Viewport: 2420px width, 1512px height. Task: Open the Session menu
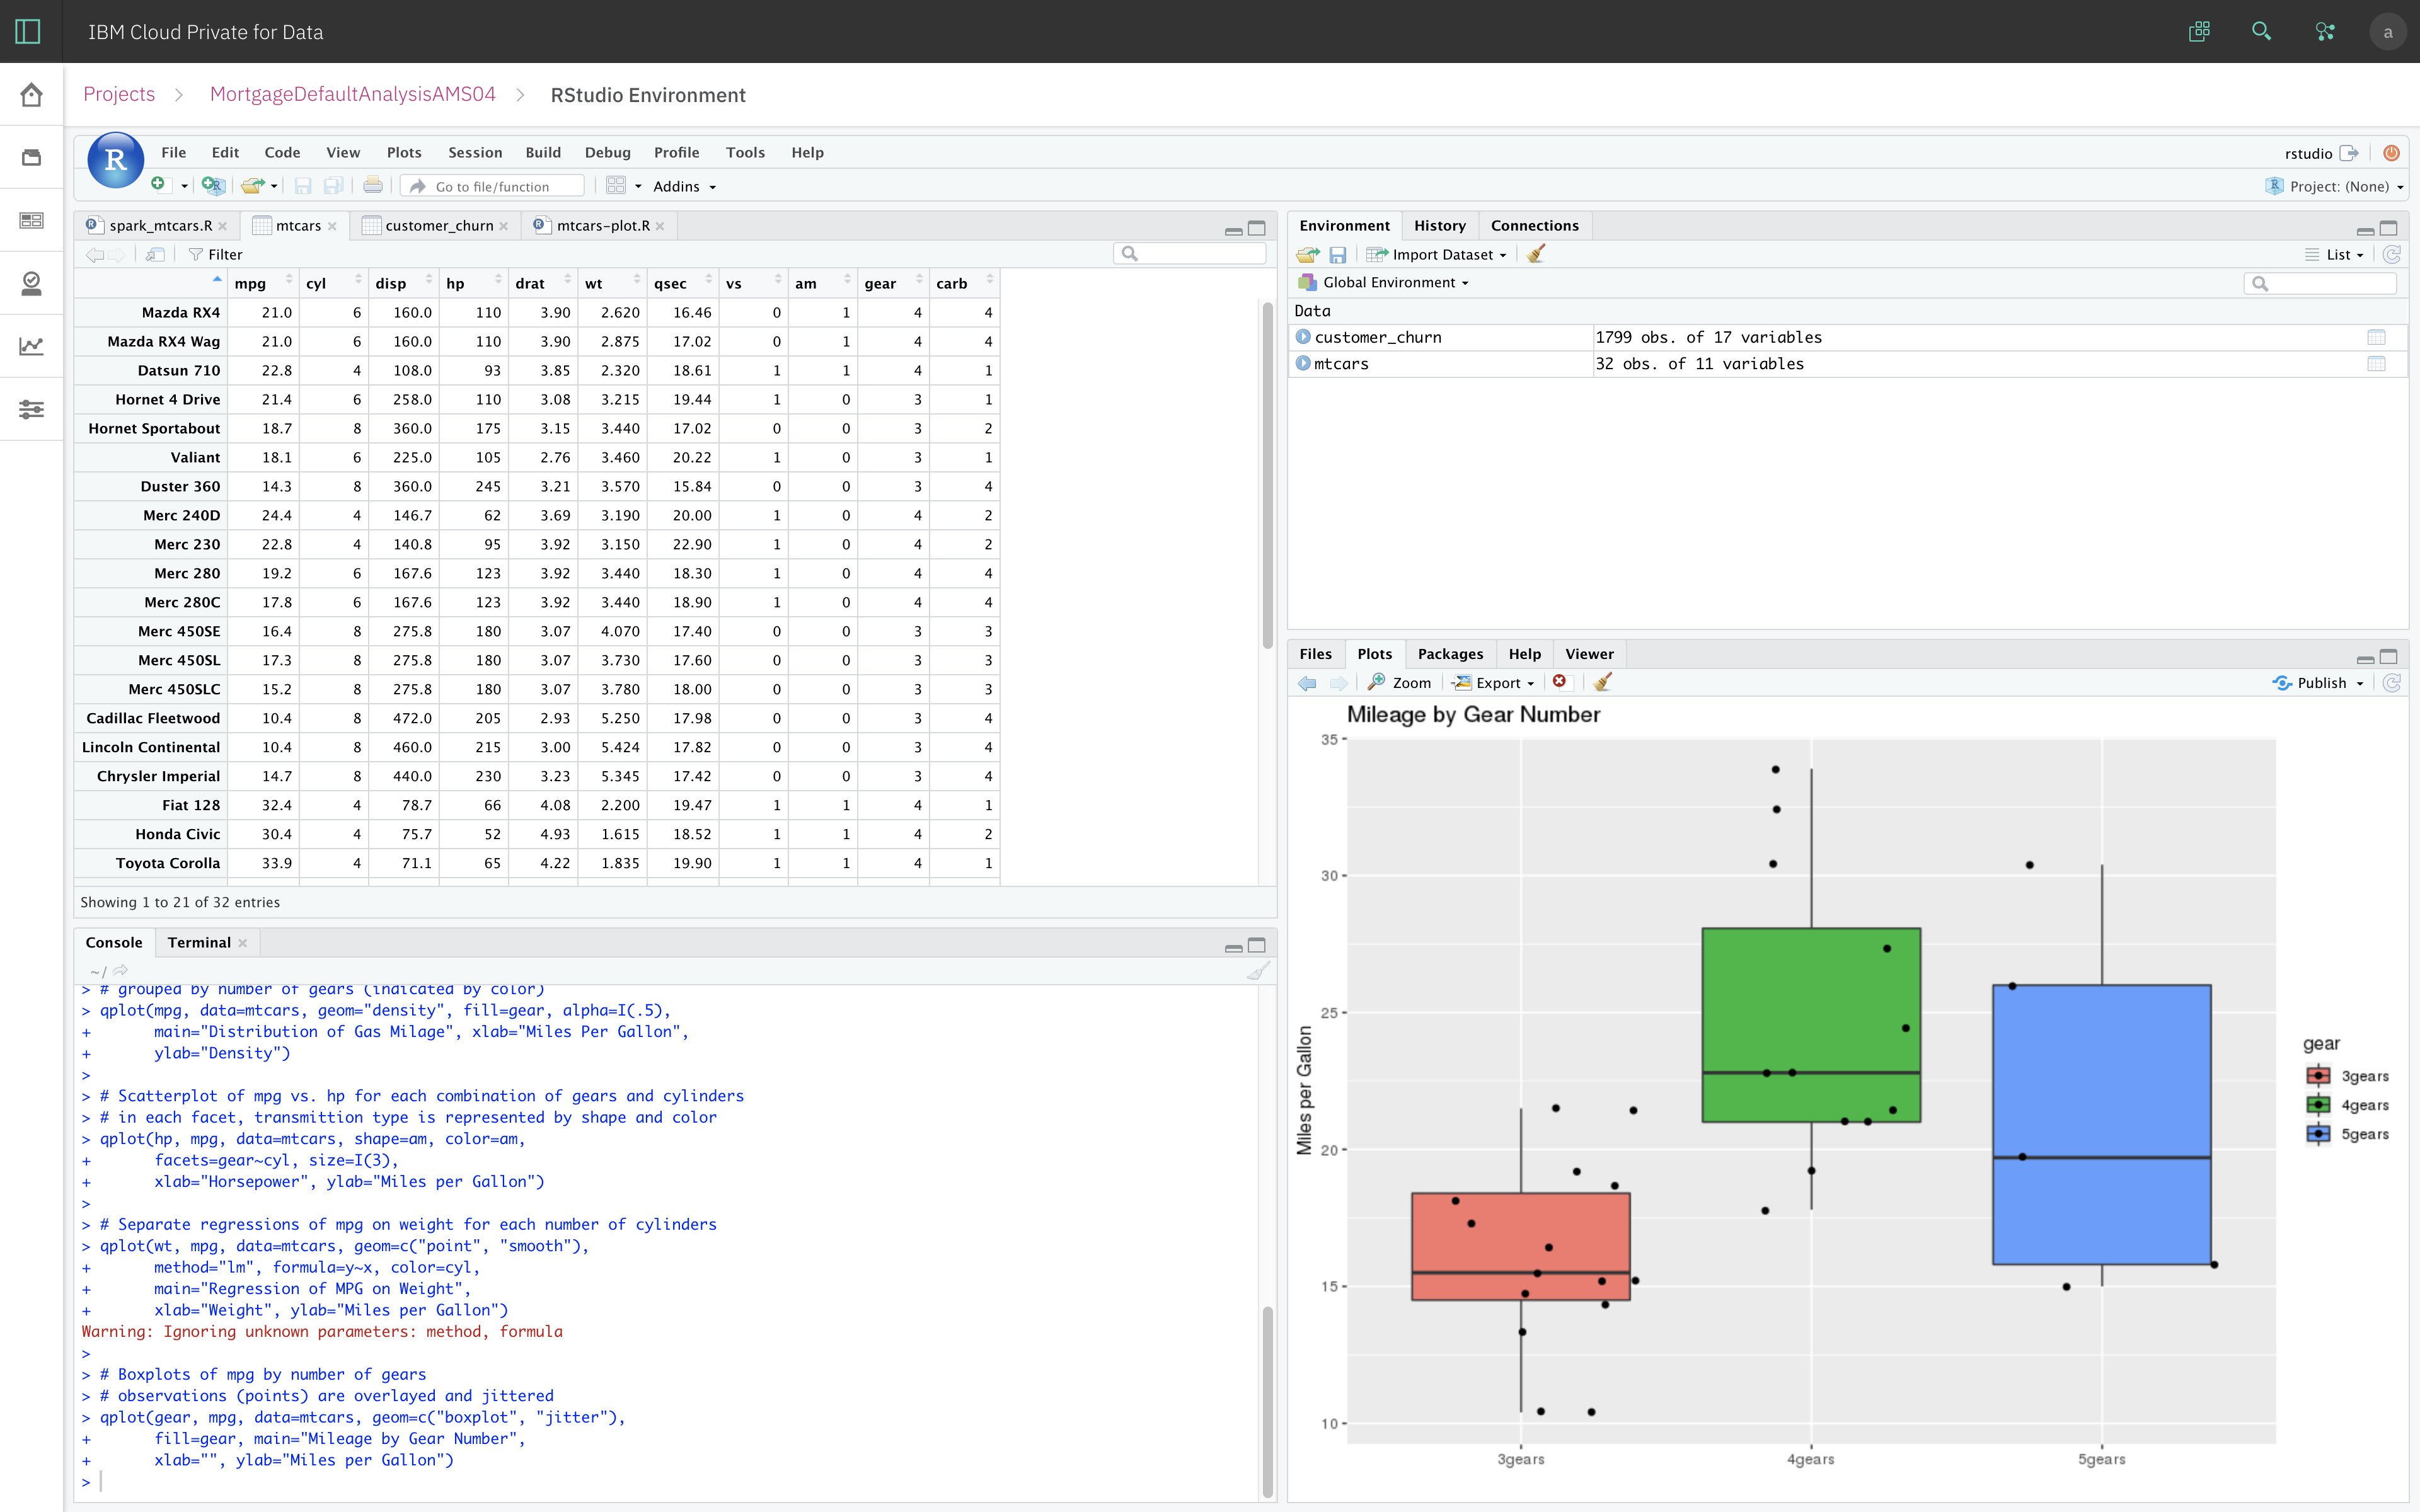pyautogui.click(x=474, y=152)
